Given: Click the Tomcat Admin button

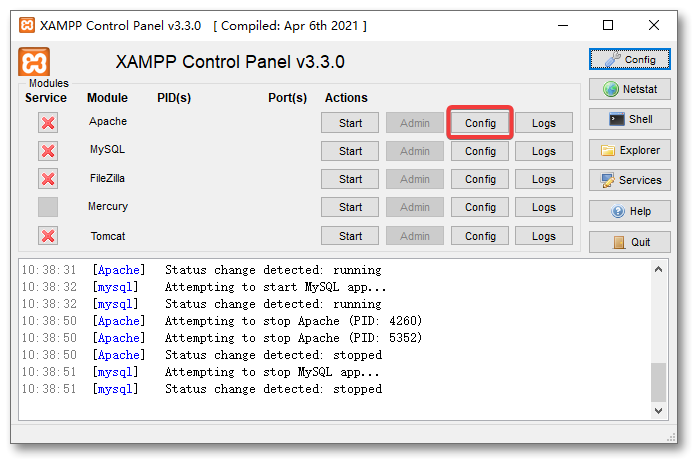Looking at the screenshot, I should click(415, 236).
